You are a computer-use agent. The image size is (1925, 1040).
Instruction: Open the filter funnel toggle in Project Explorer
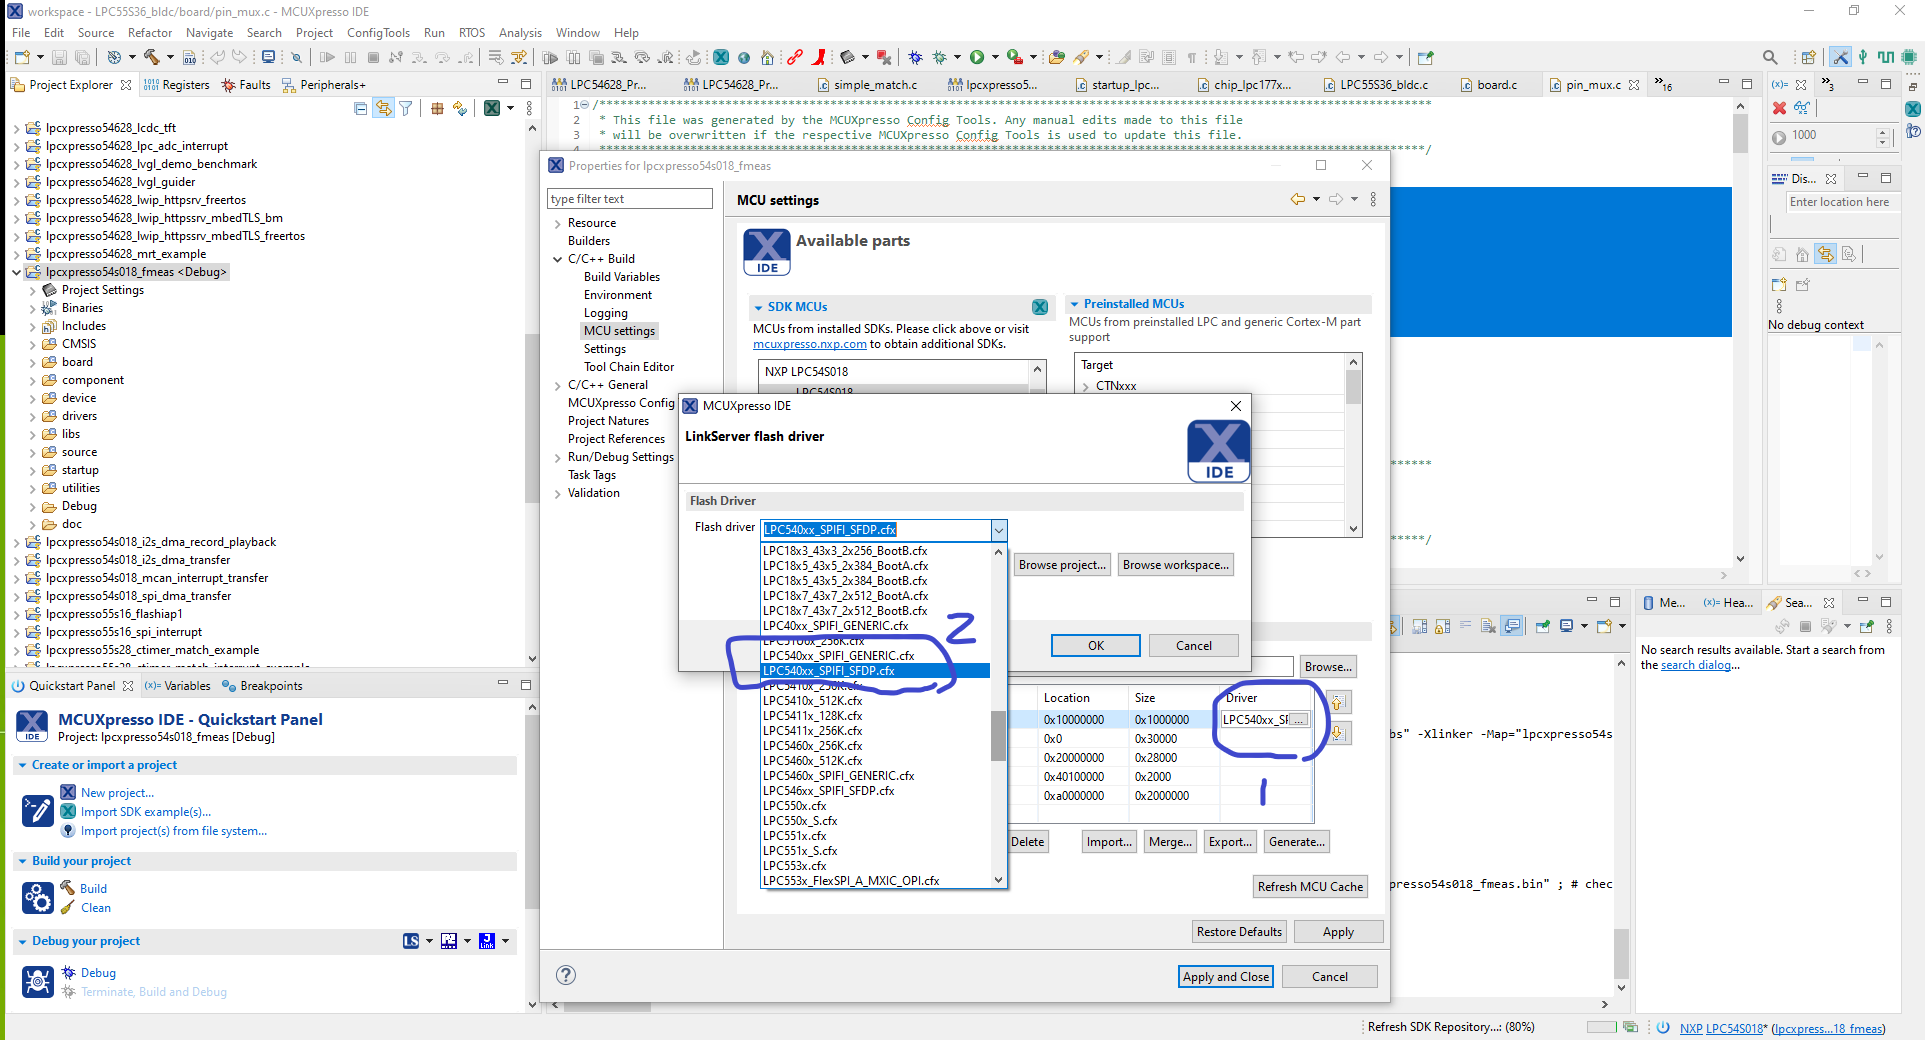pyautogui.click(x=406, y=107)
